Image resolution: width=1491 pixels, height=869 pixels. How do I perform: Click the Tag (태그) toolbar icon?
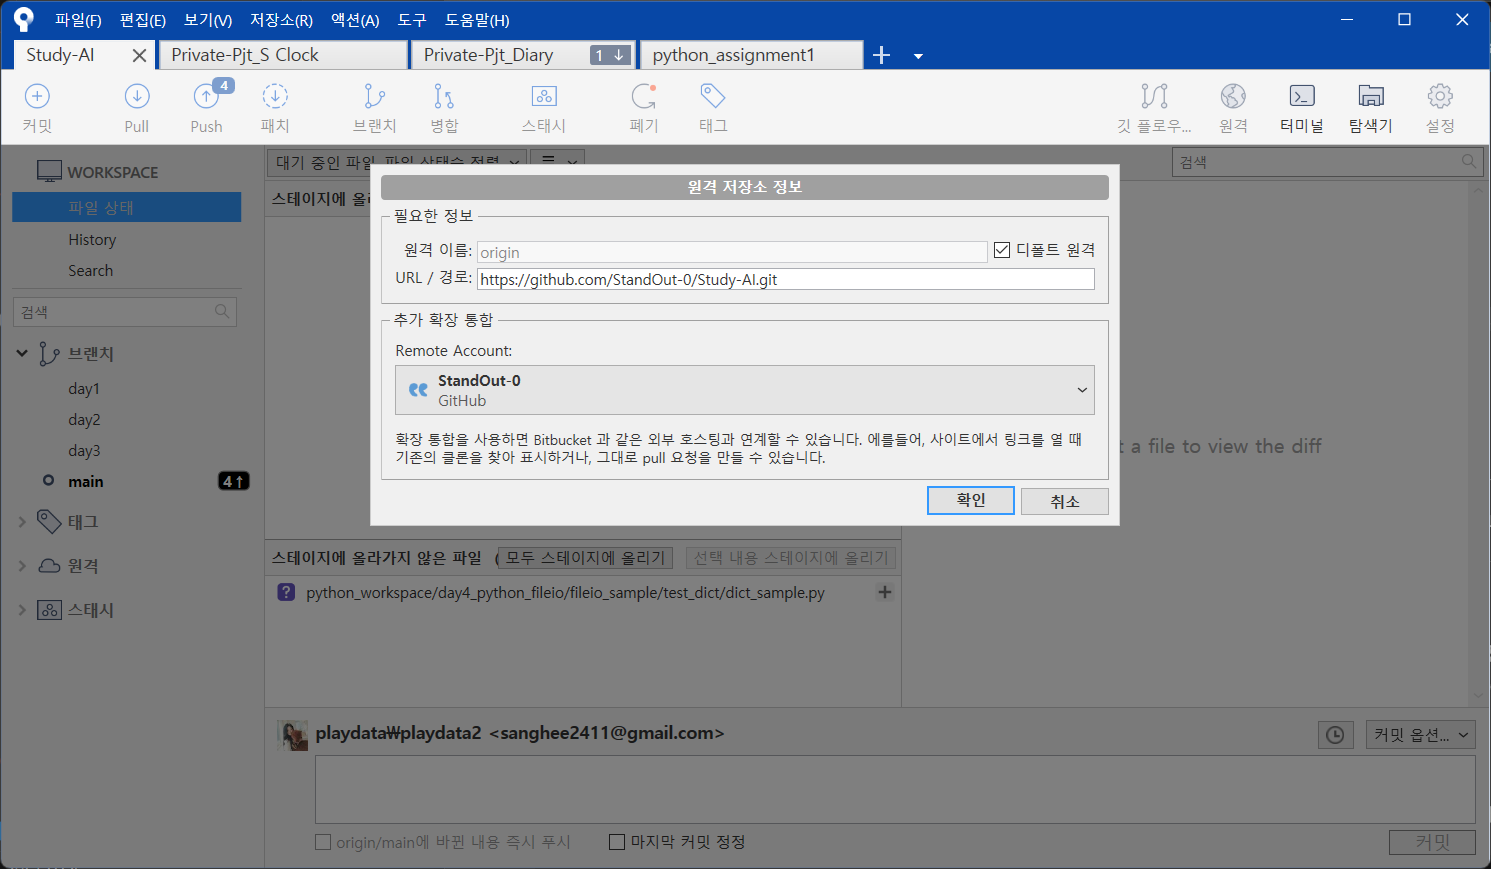click(x=713, y=107)
